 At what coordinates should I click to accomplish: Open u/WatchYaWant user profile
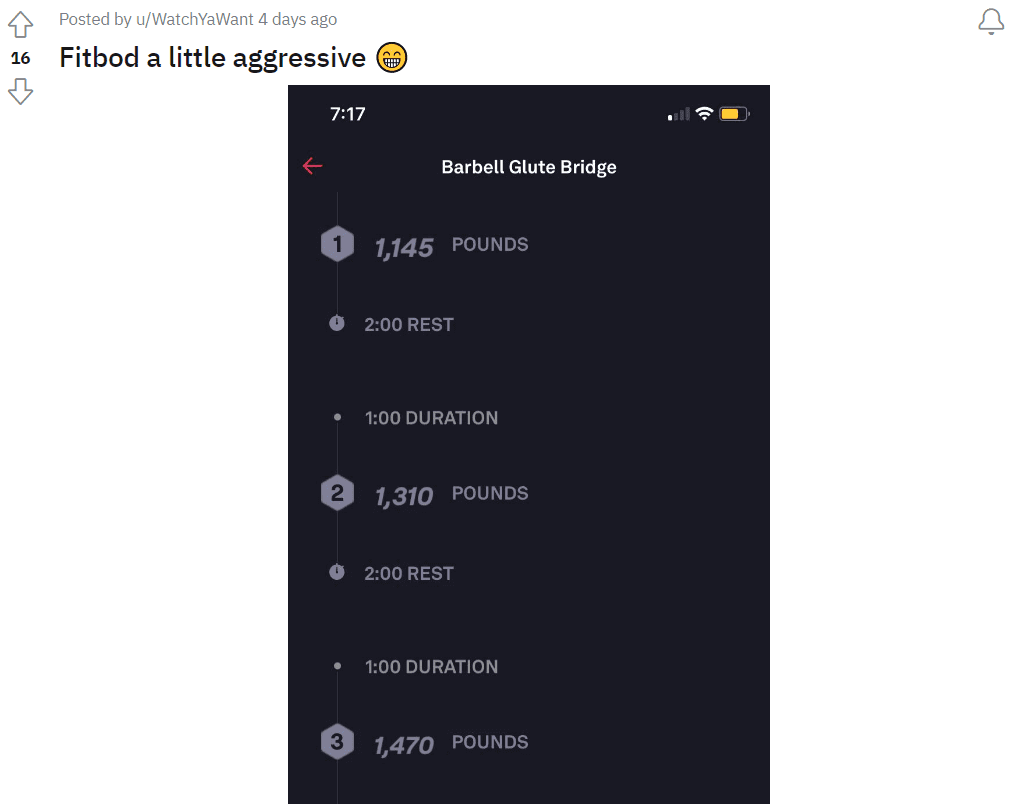[x=194, y=19]
